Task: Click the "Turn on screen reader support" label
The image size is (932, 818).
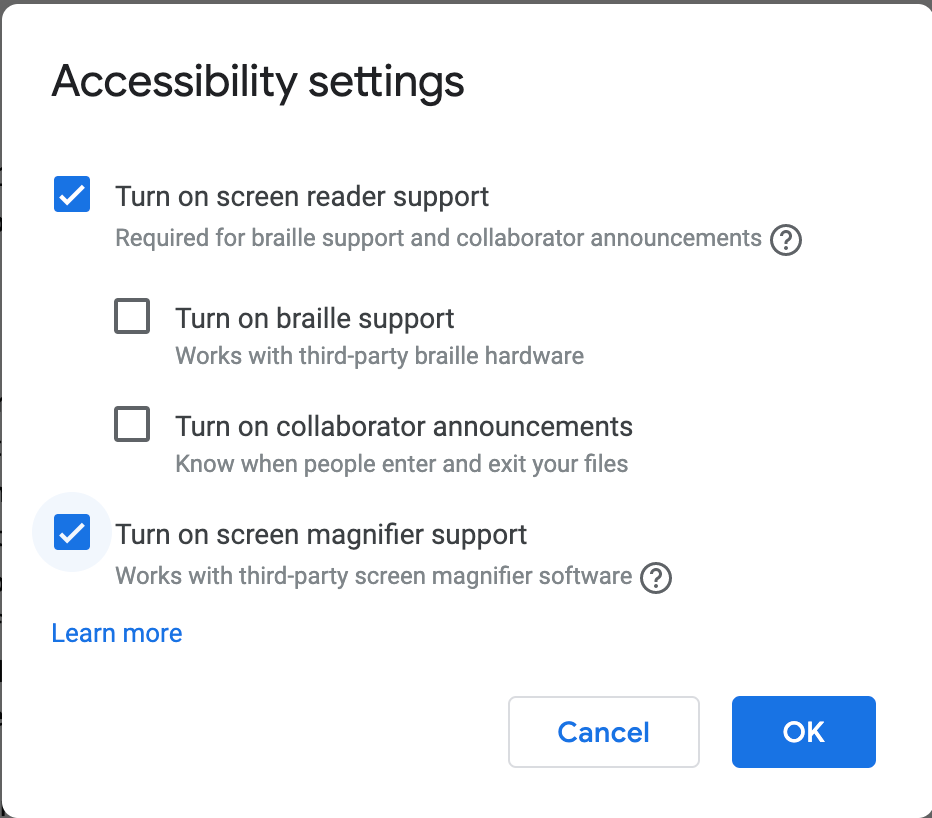Action: (302, 196)
